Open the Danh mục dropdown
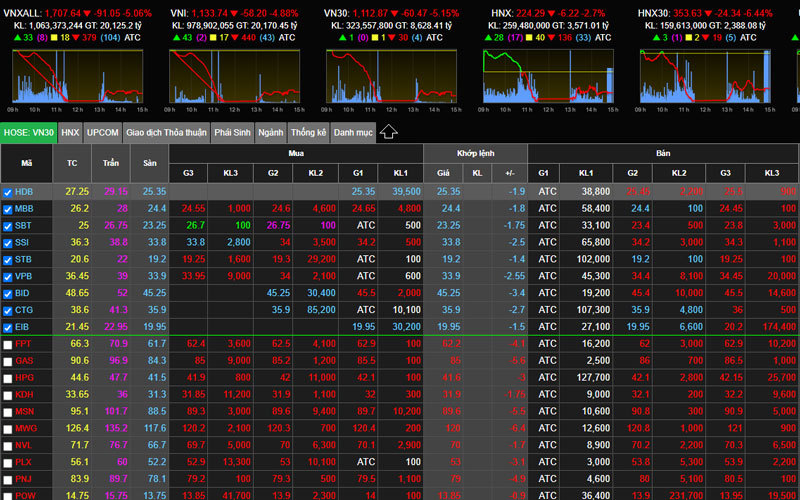800x500 pixels. [x=352, y=132]
